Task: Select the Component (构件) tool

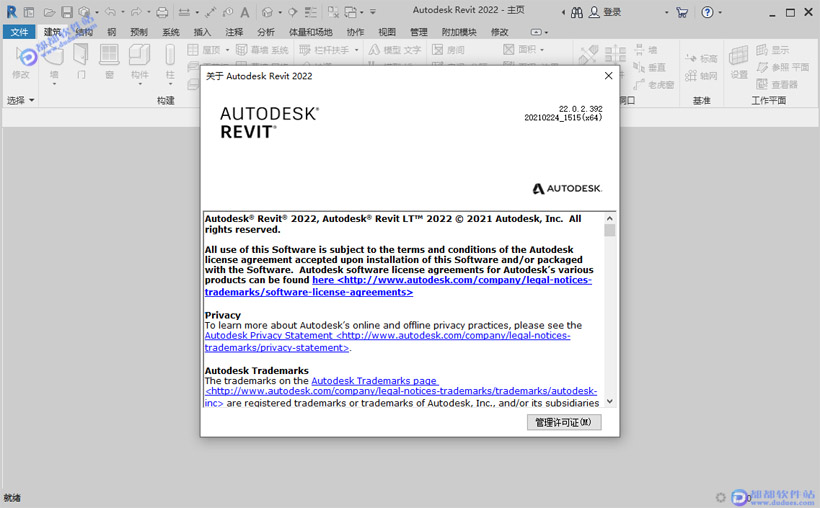Action: pos(140,63)
